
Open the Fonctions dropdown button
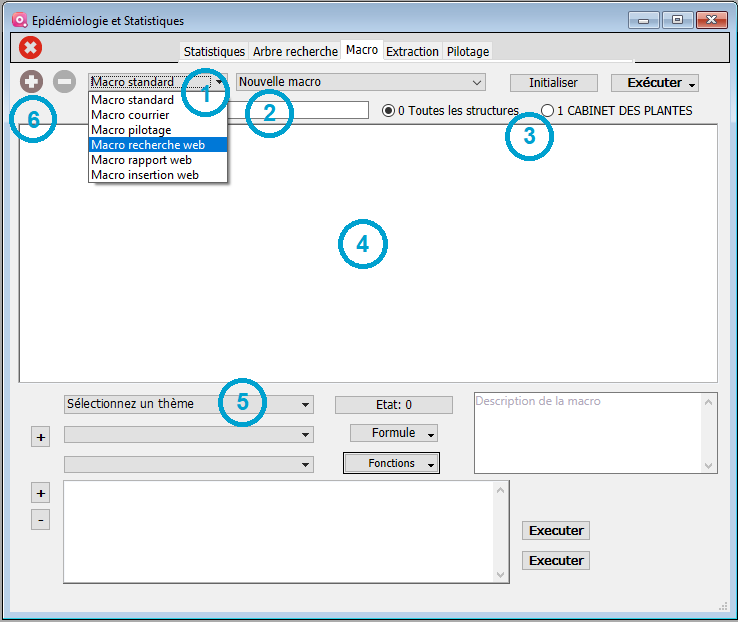coord(392,463)
